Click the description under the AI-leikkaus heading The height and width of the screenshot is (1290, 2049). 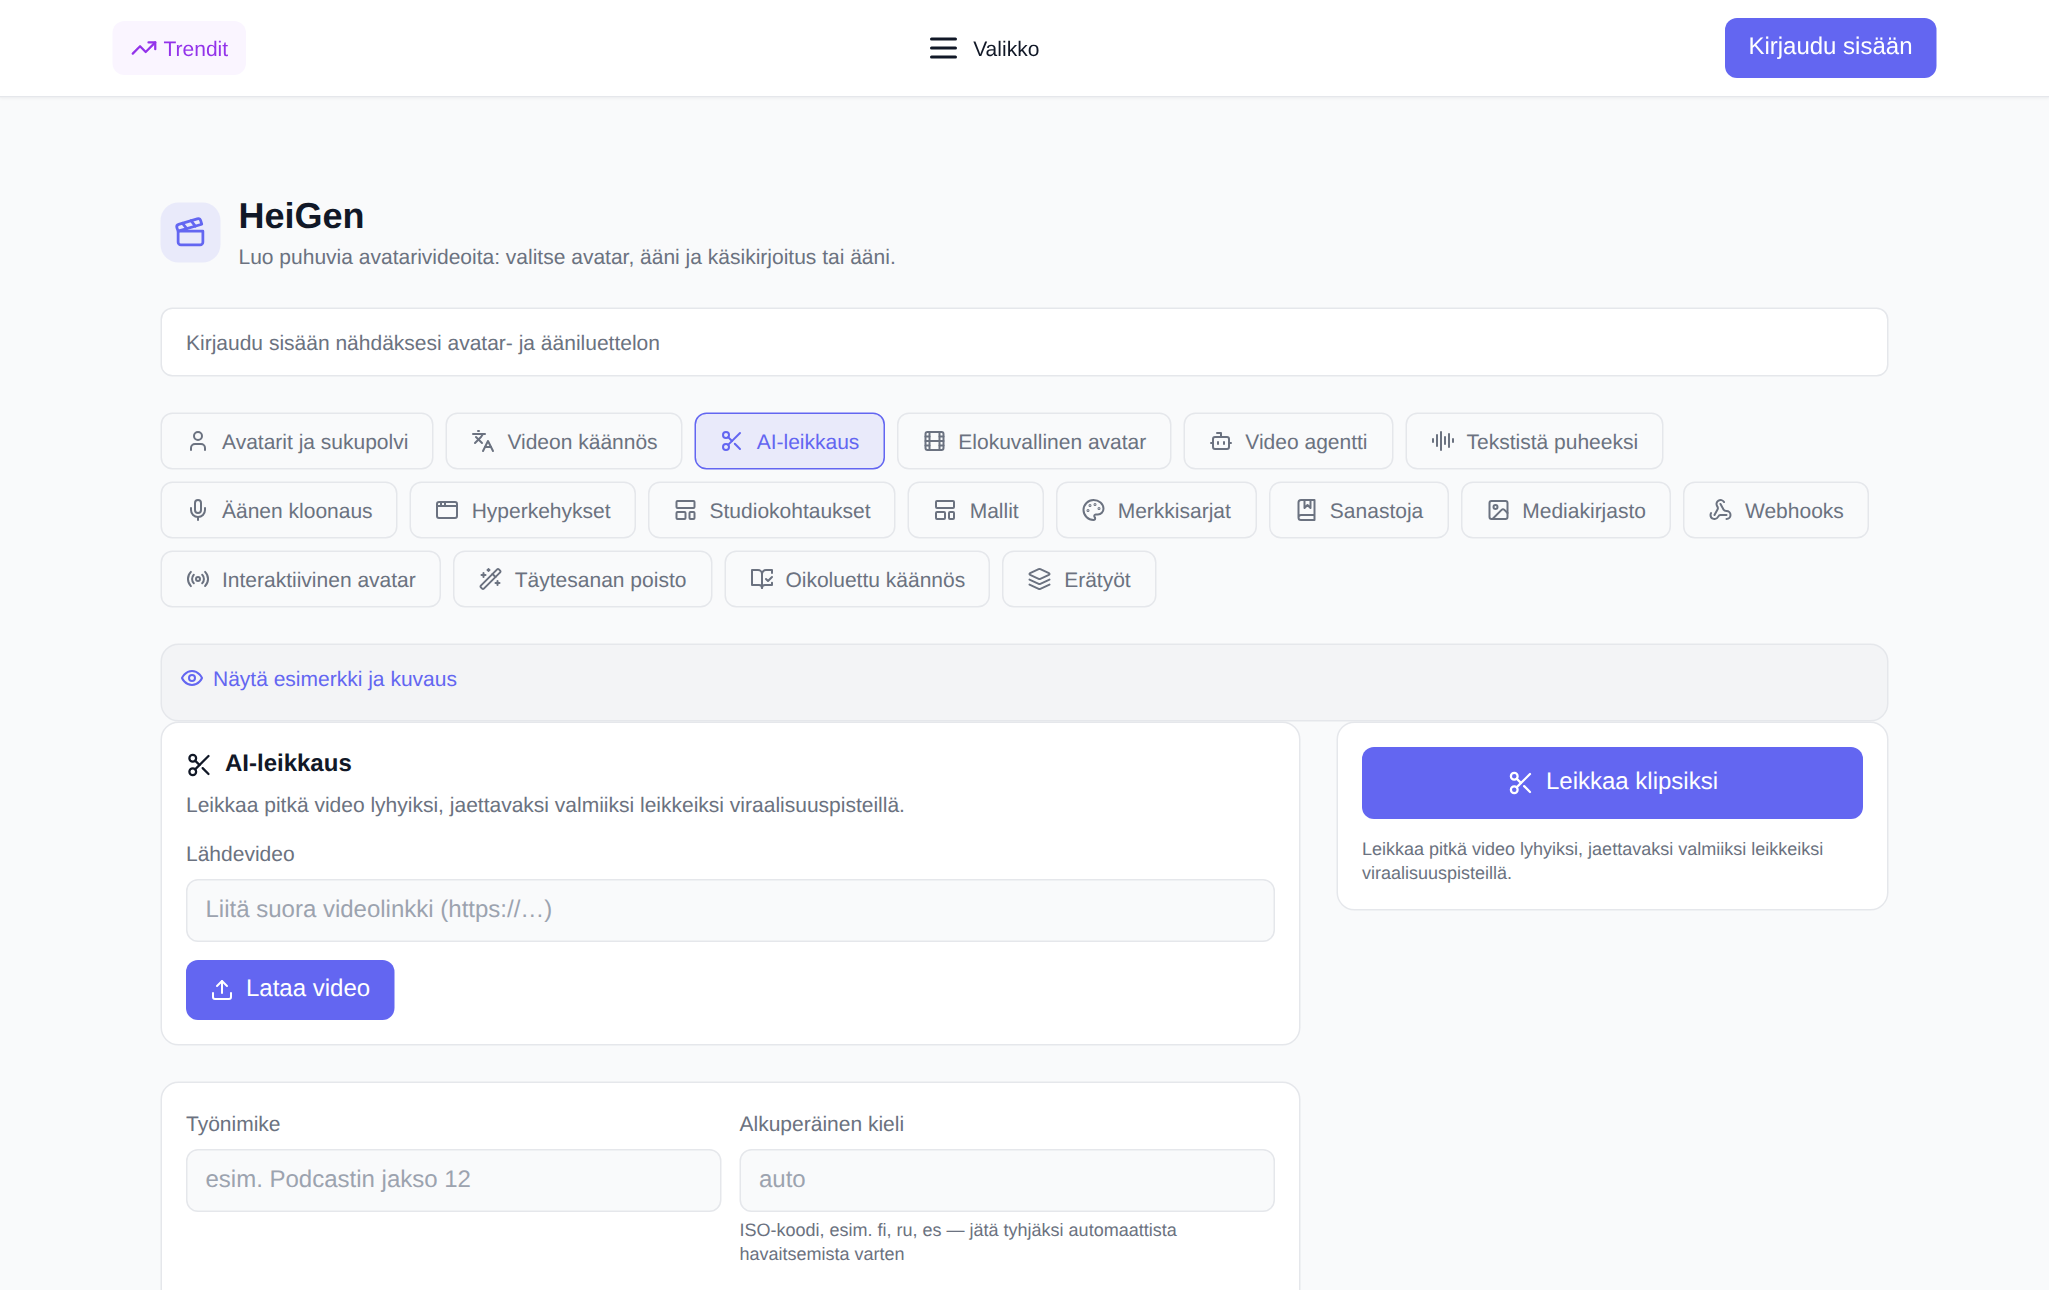point(545,805)
